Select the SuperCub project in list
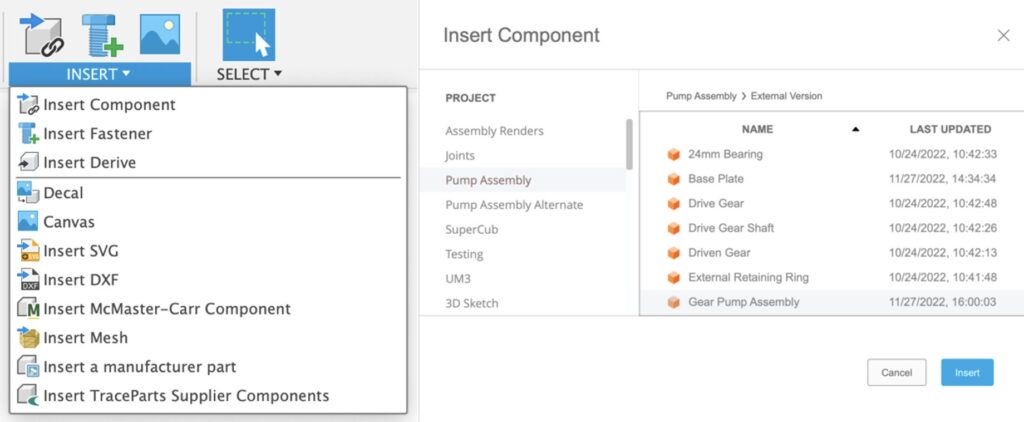Image resolution: width=1024 pixels, height=422 pixels. click(x=472, y=229)
